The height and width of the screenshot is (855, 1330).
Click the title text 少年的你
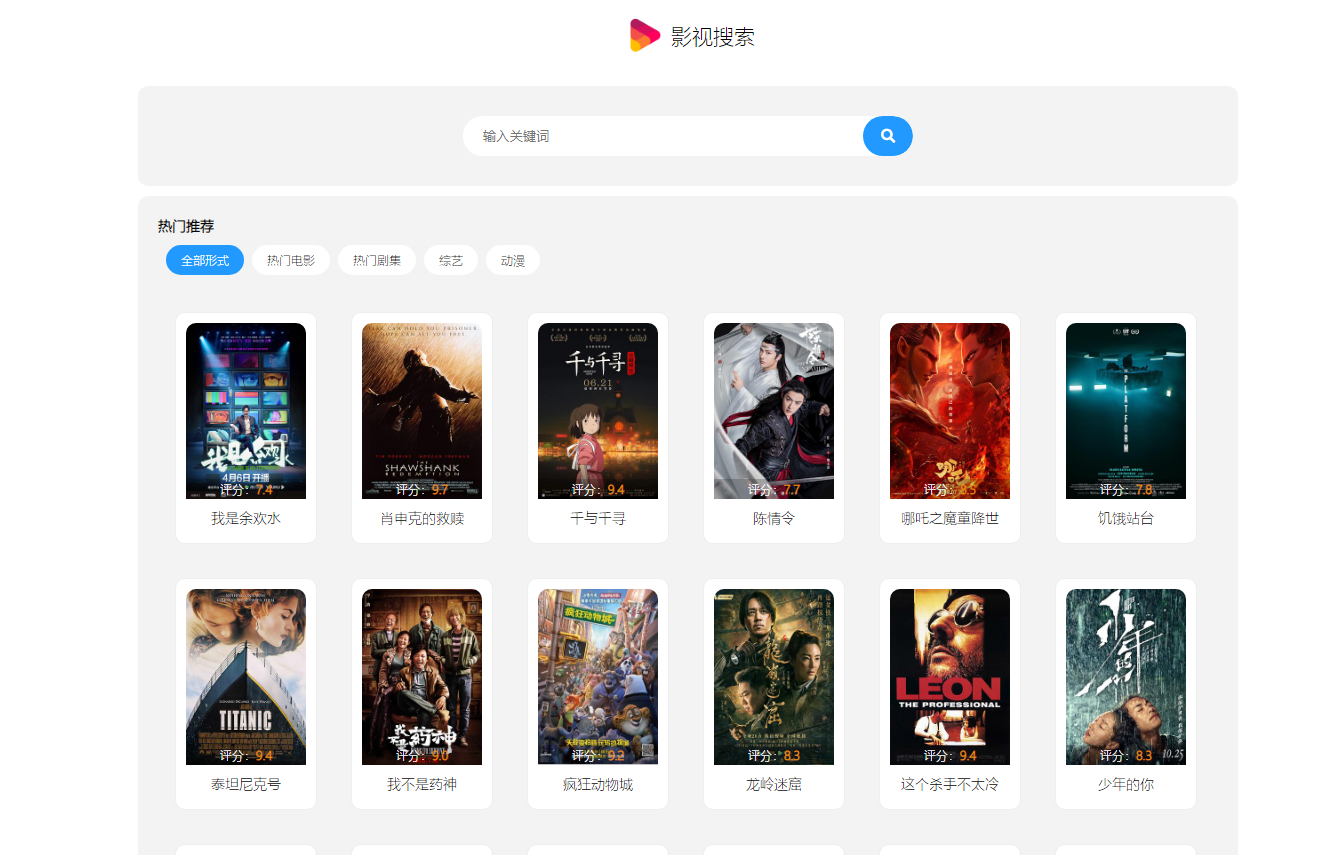(1126, 785)
